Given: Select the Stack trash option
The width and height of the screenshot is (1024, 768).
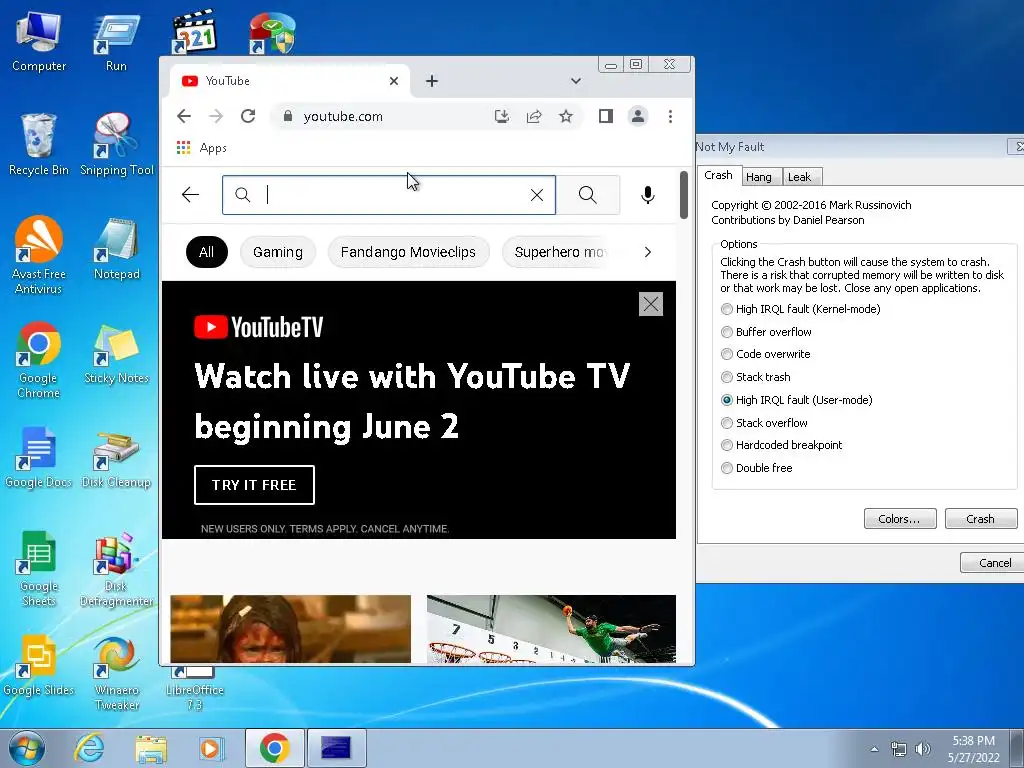Looking at the screenshot, I should tap(756, 377).
